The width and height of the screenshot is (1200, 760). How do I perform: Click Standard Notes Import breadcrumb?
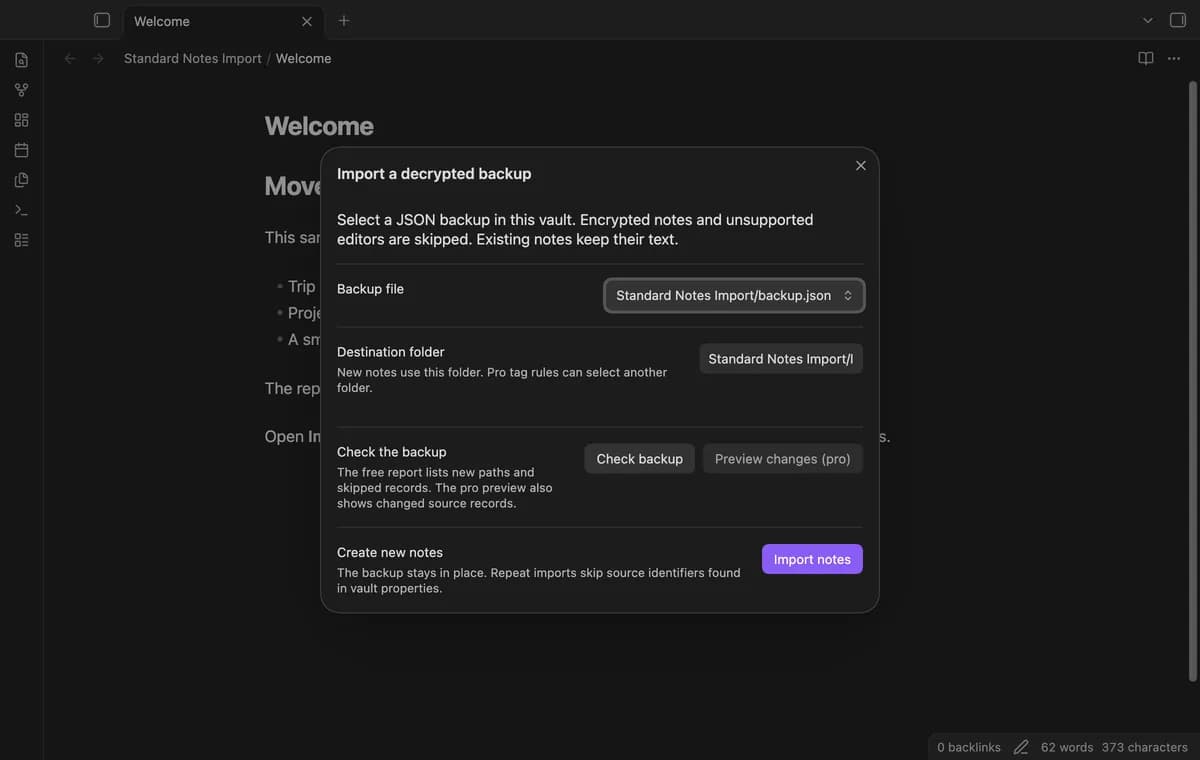point(193,58)
